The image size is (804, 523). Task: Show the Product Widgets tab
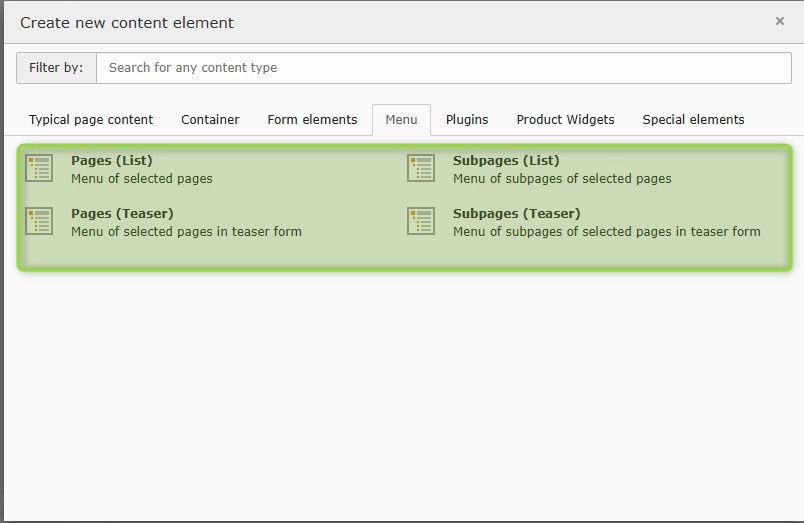(x=565, y=120)
